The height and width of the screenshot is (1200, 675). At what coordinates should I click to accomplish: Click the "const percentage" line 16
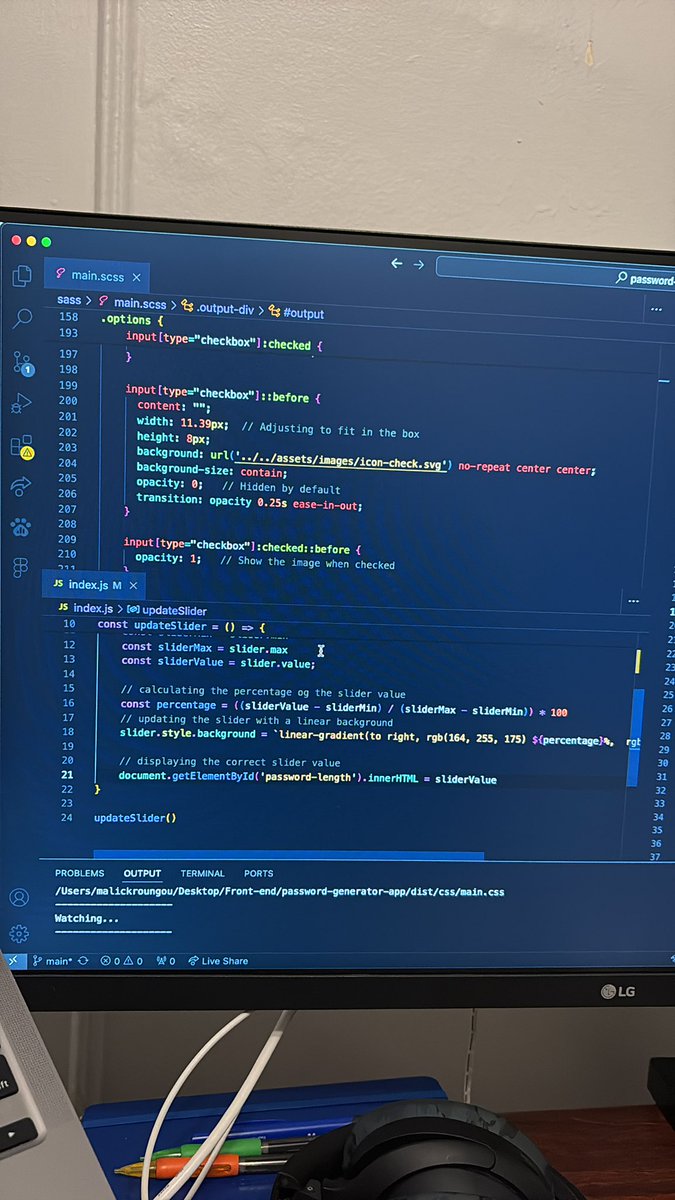(x=343, y=707)
